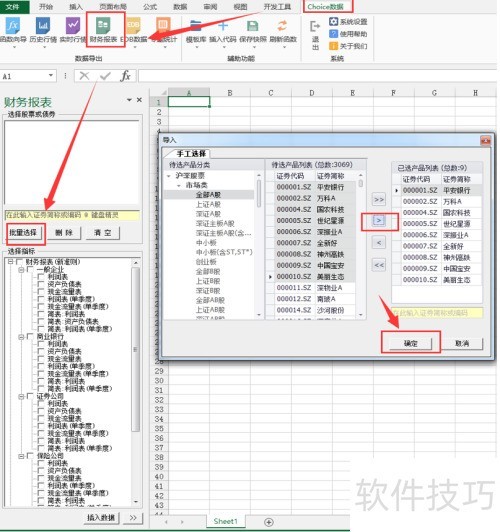Check the 一般企业 checkbox
The height and width of the screenshot is (532, 500).
pos(30,269)
